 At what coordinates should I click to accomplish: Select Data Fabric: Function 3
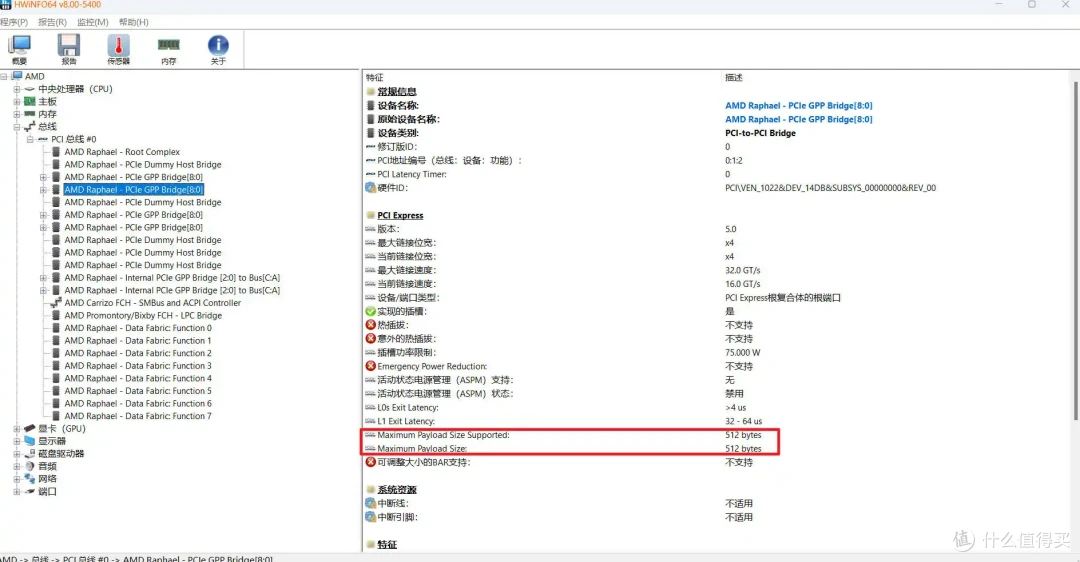pos(138,366)
